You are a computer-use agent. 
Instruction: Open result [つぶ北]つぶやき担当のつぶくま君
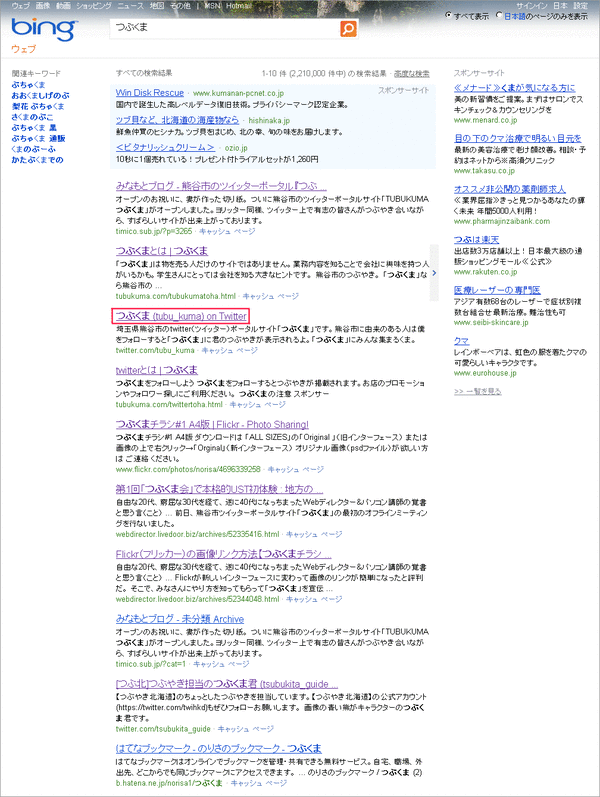pyautogui.click(x=227, y=684)
